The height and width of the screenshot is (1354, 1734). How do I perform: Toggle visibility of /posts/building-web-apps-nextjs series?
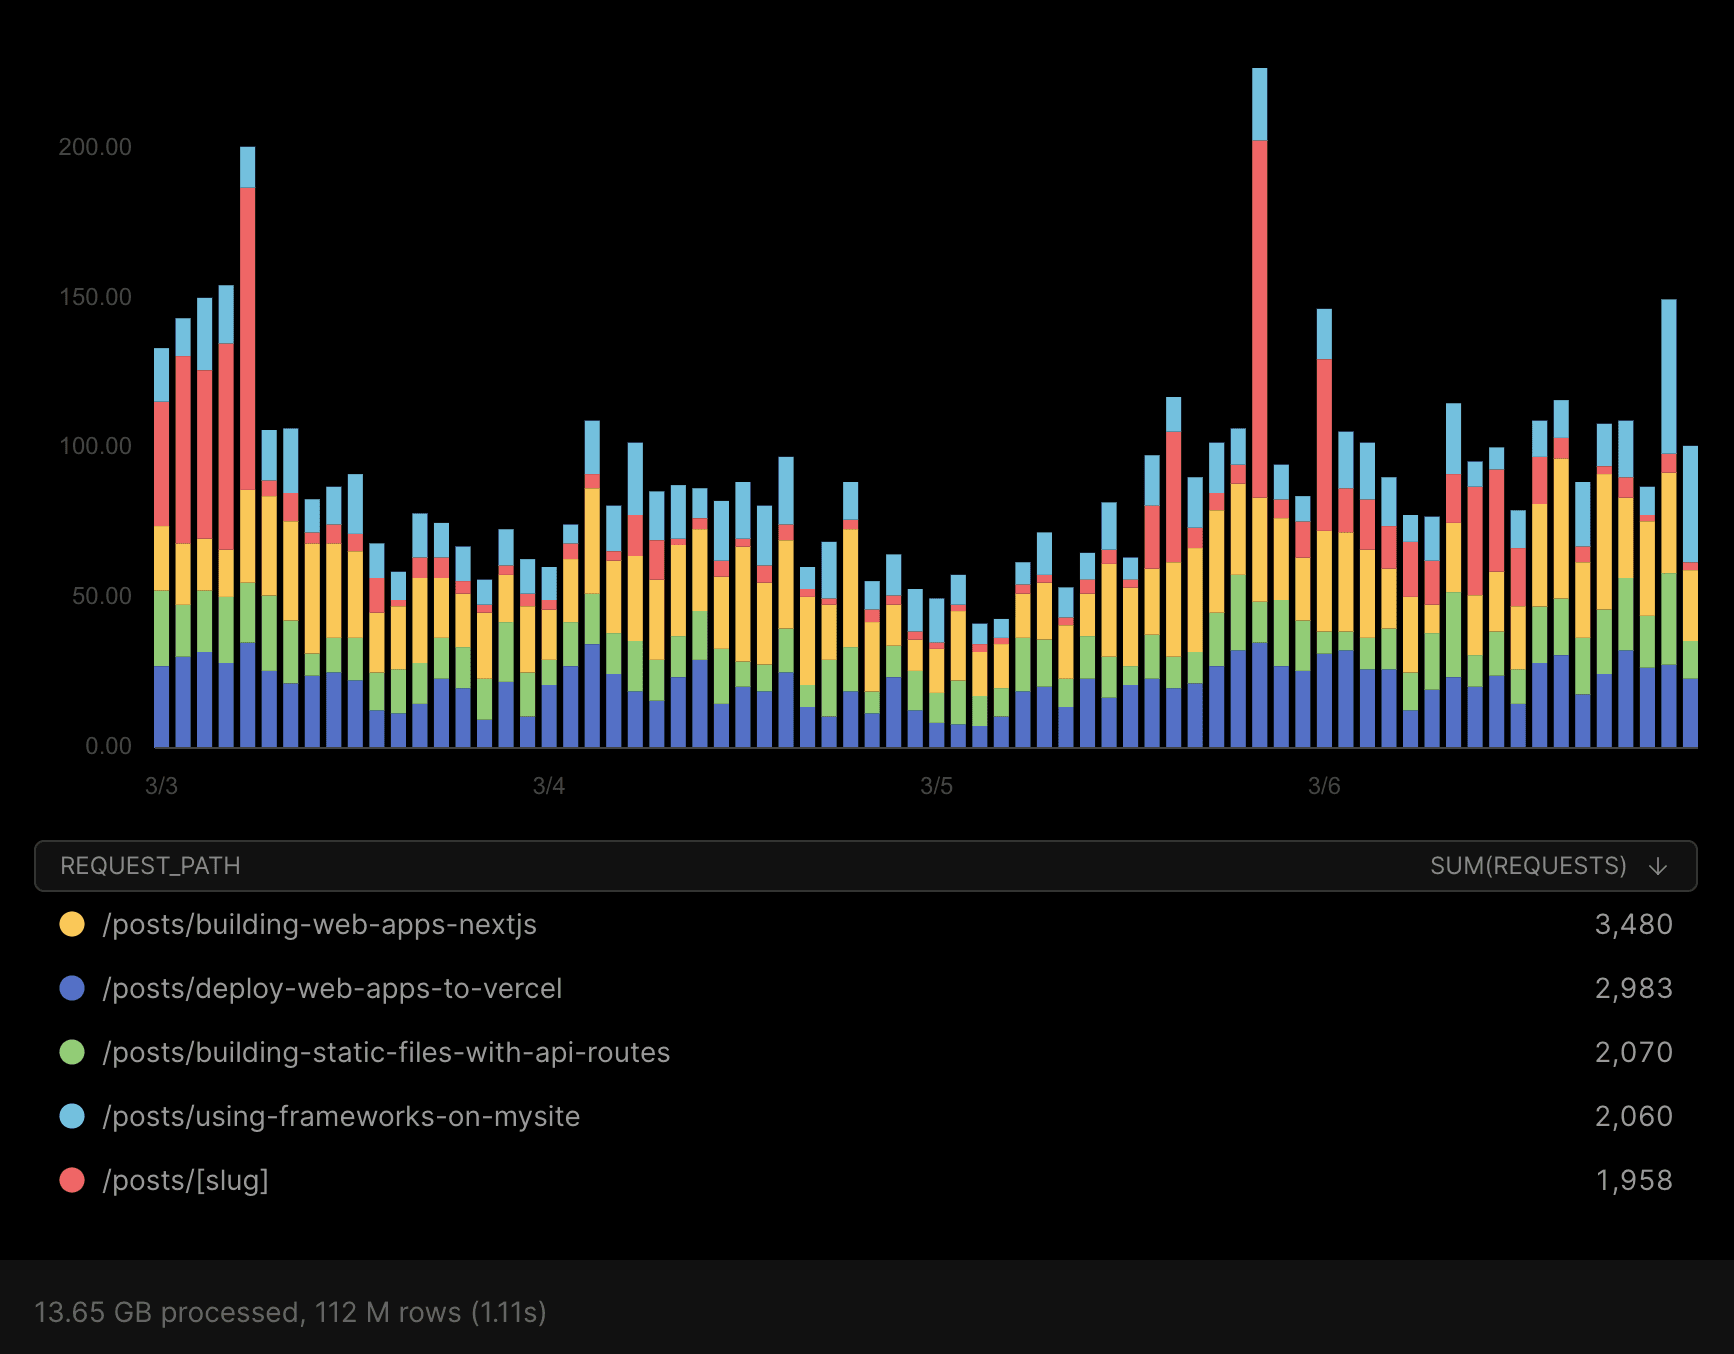[320, 924]
